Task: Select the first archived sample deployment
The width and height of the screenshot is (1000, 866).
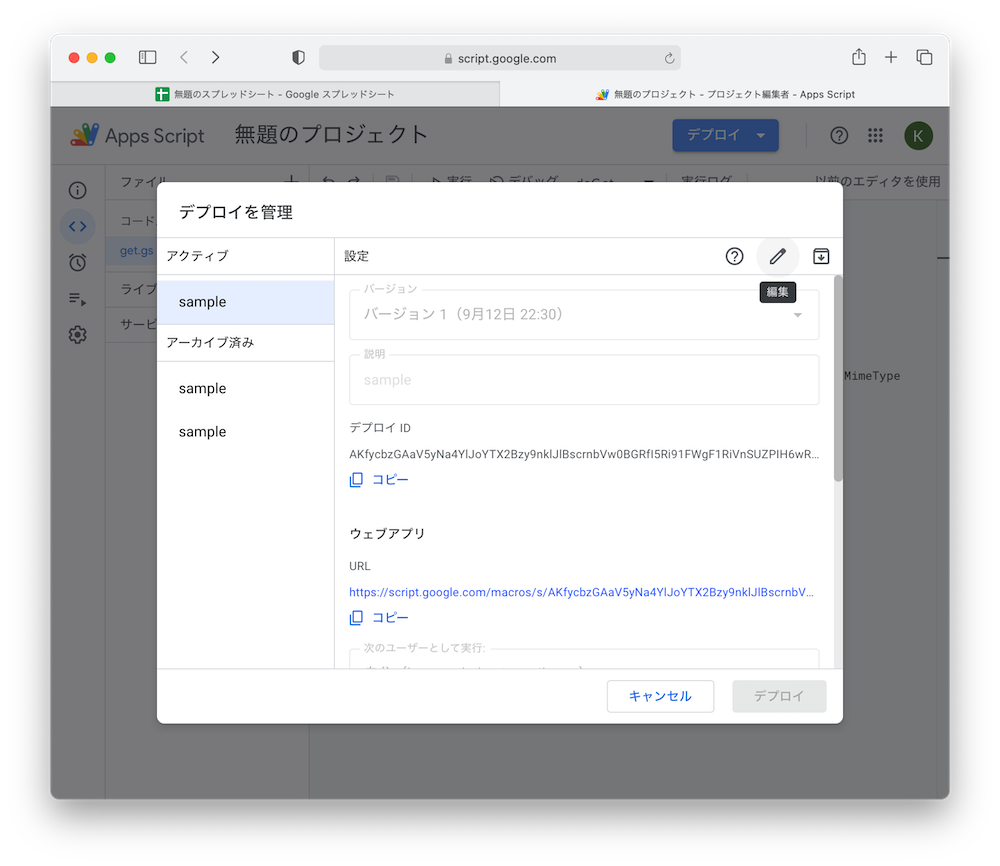Action: point(246,388)
